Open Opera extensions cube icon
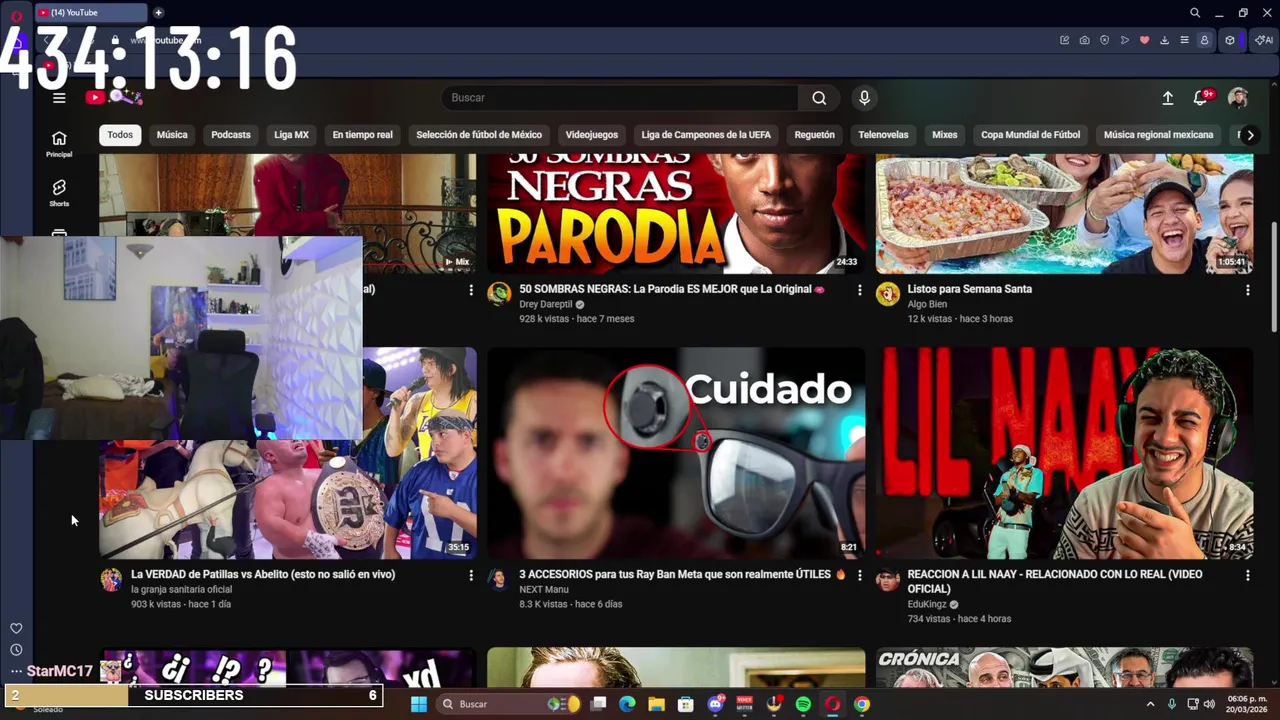1280x720 pixels. coord(1230,40)
